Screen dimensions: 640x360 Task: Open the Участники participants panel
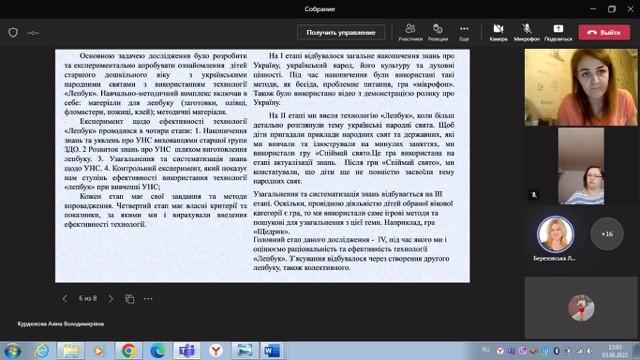click(410, 32)
